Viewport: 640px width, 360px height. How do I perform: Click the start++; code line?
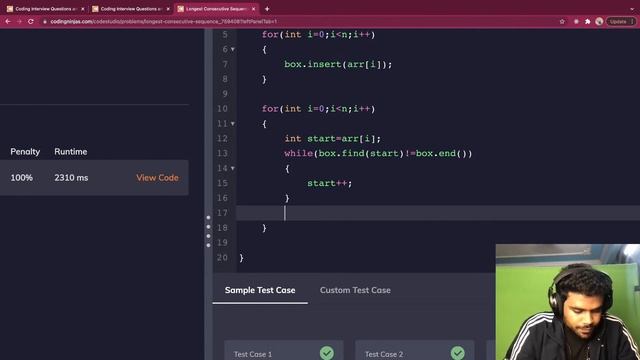[329, 183]
